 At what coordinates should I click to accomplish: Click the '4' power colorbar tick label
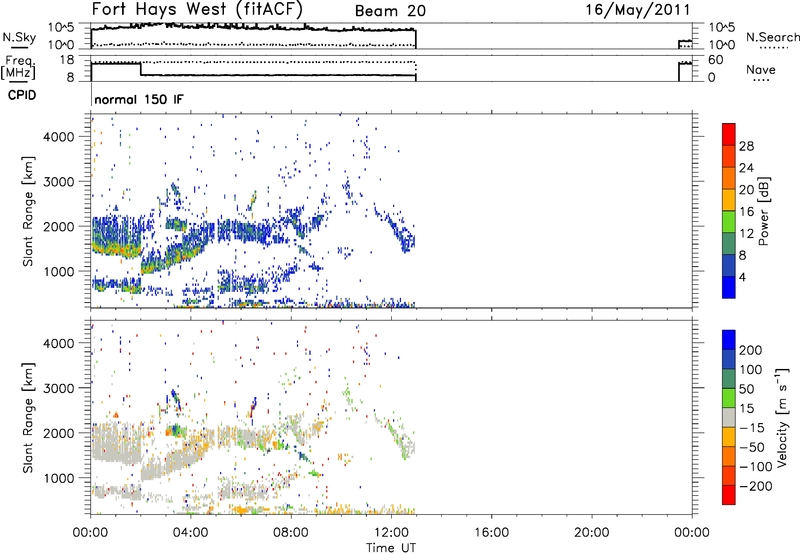(x=743, y=277)
